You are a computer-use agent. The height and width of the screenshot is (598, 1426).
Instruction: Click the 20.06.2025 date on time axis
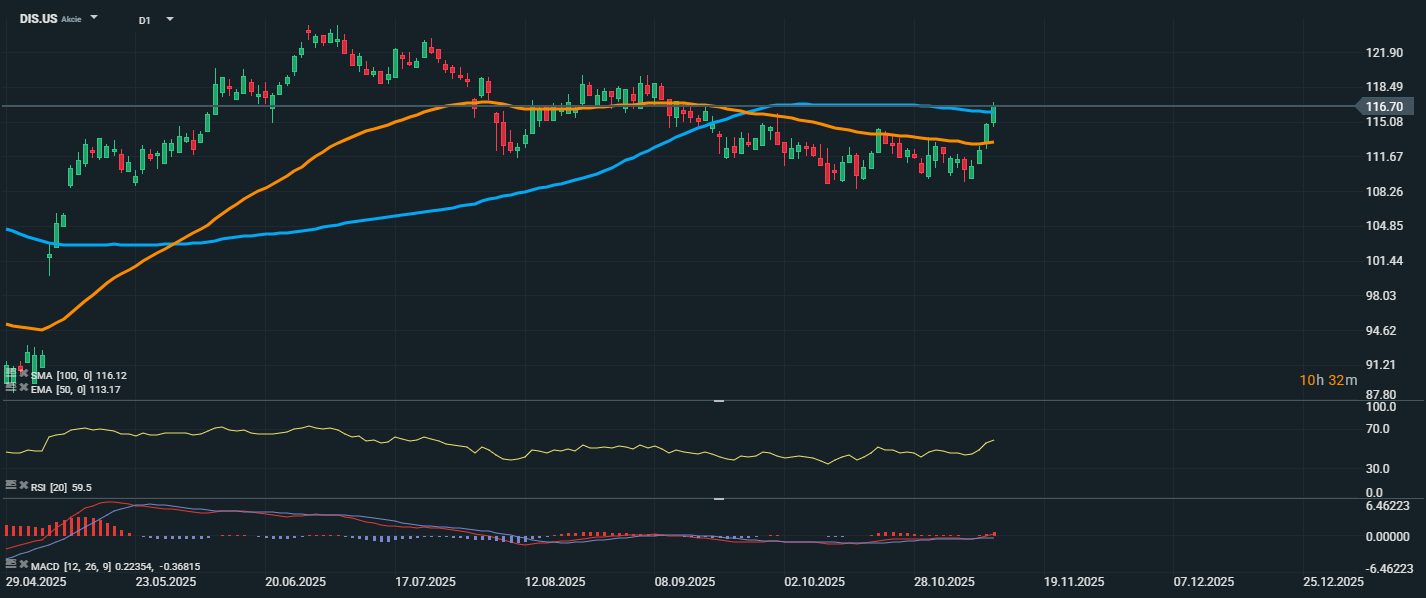pyautogui.click(x=295, y=581)
